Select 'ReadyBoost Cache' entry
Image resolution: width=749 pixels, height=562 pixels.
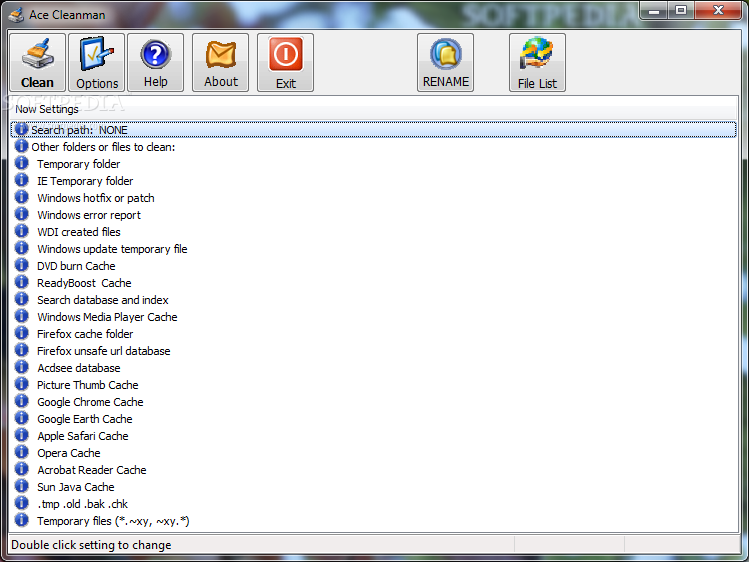point(84,283)
